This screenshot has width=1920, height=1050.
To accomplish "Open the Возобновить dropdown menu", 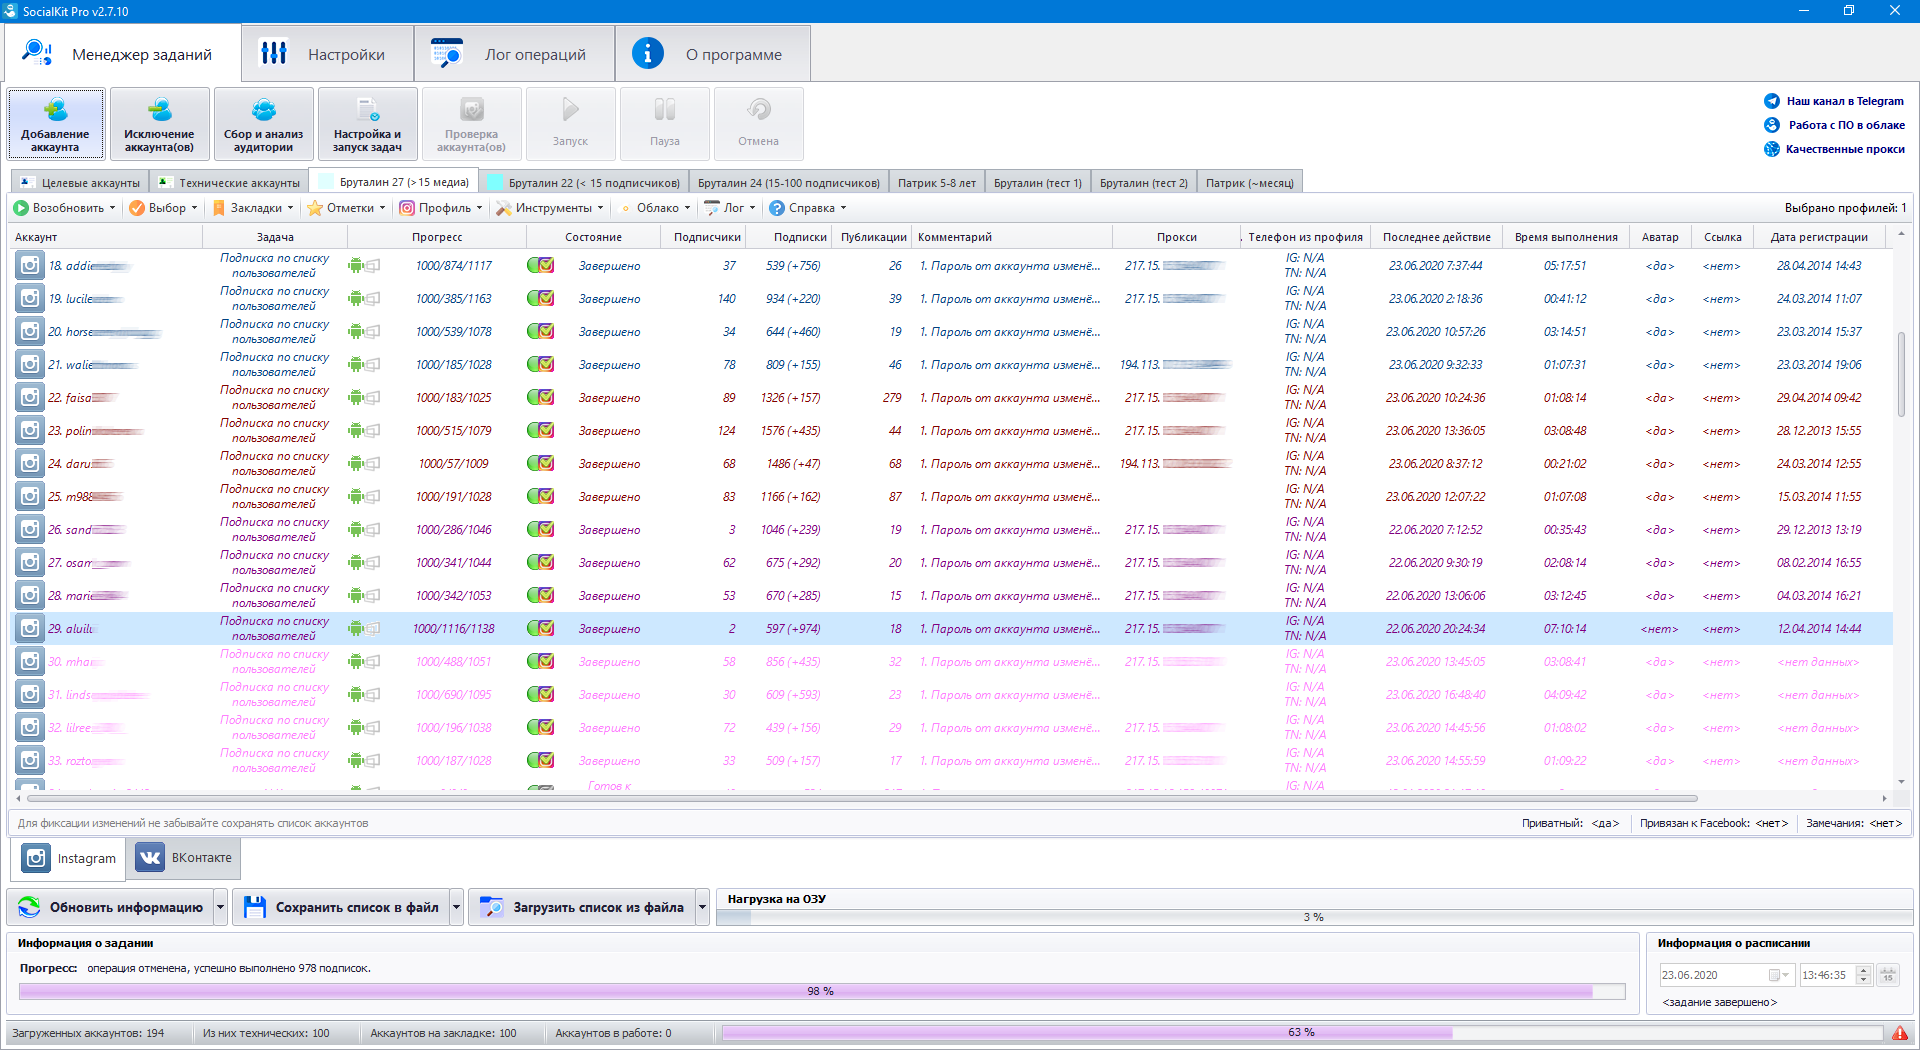I will [64, 208].
